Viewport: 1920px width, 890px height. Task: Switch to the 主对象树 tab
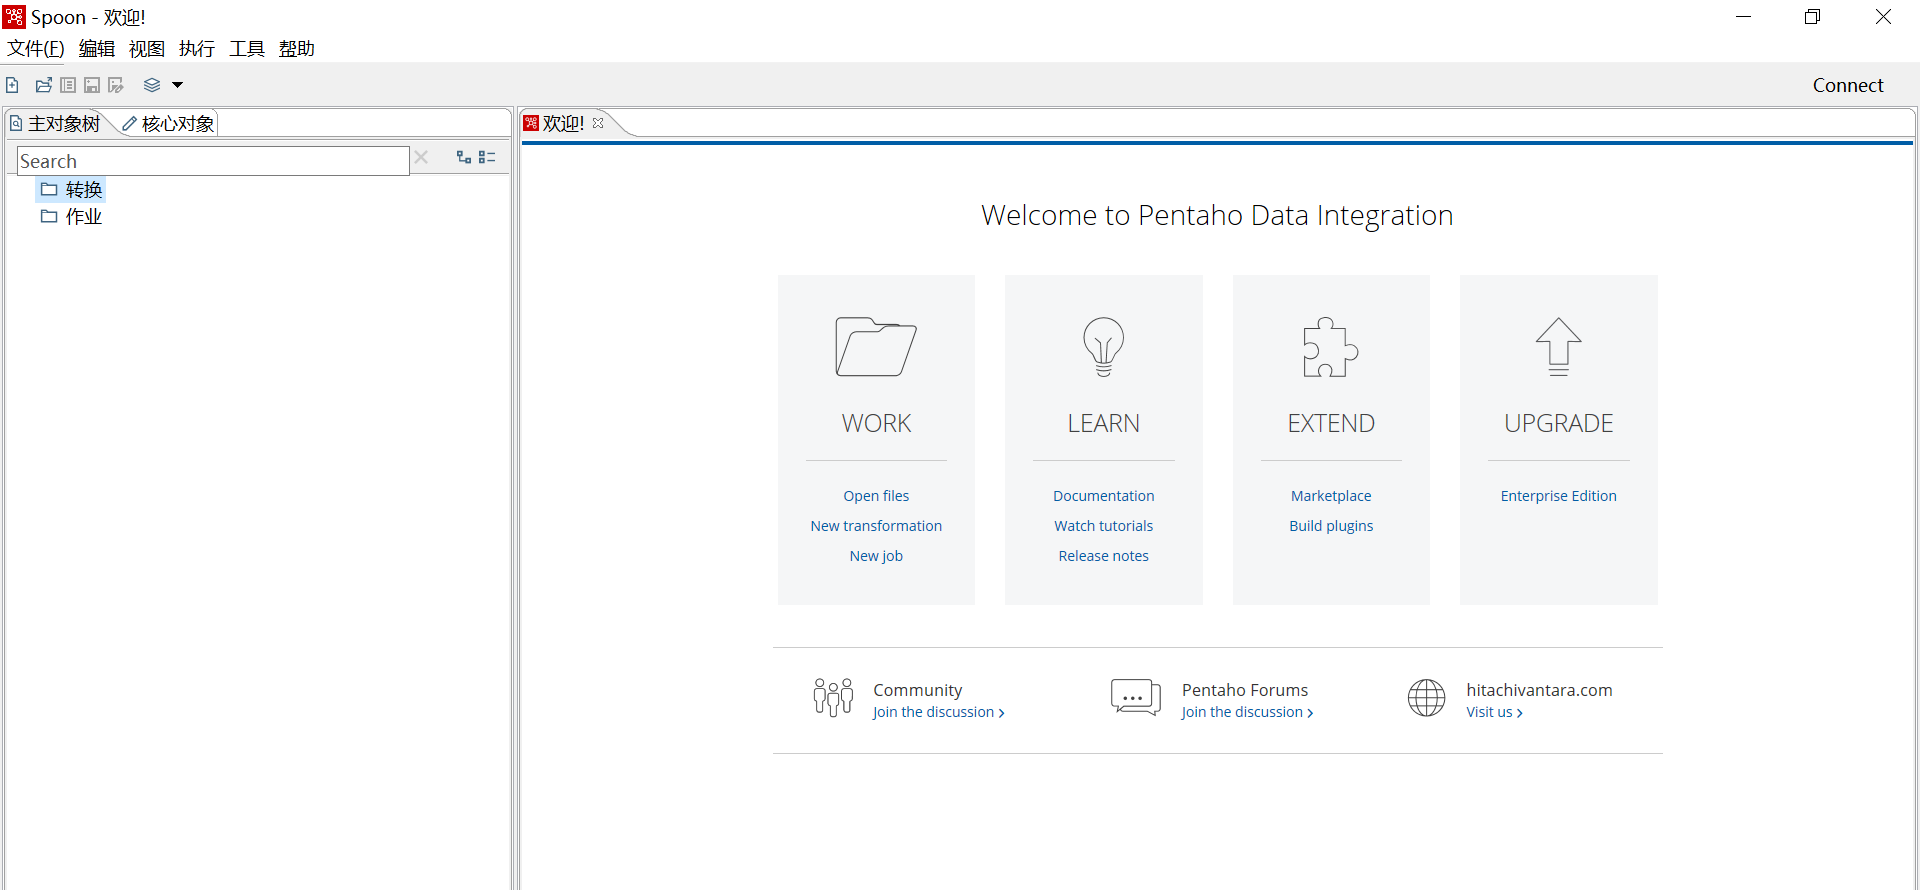56,123
